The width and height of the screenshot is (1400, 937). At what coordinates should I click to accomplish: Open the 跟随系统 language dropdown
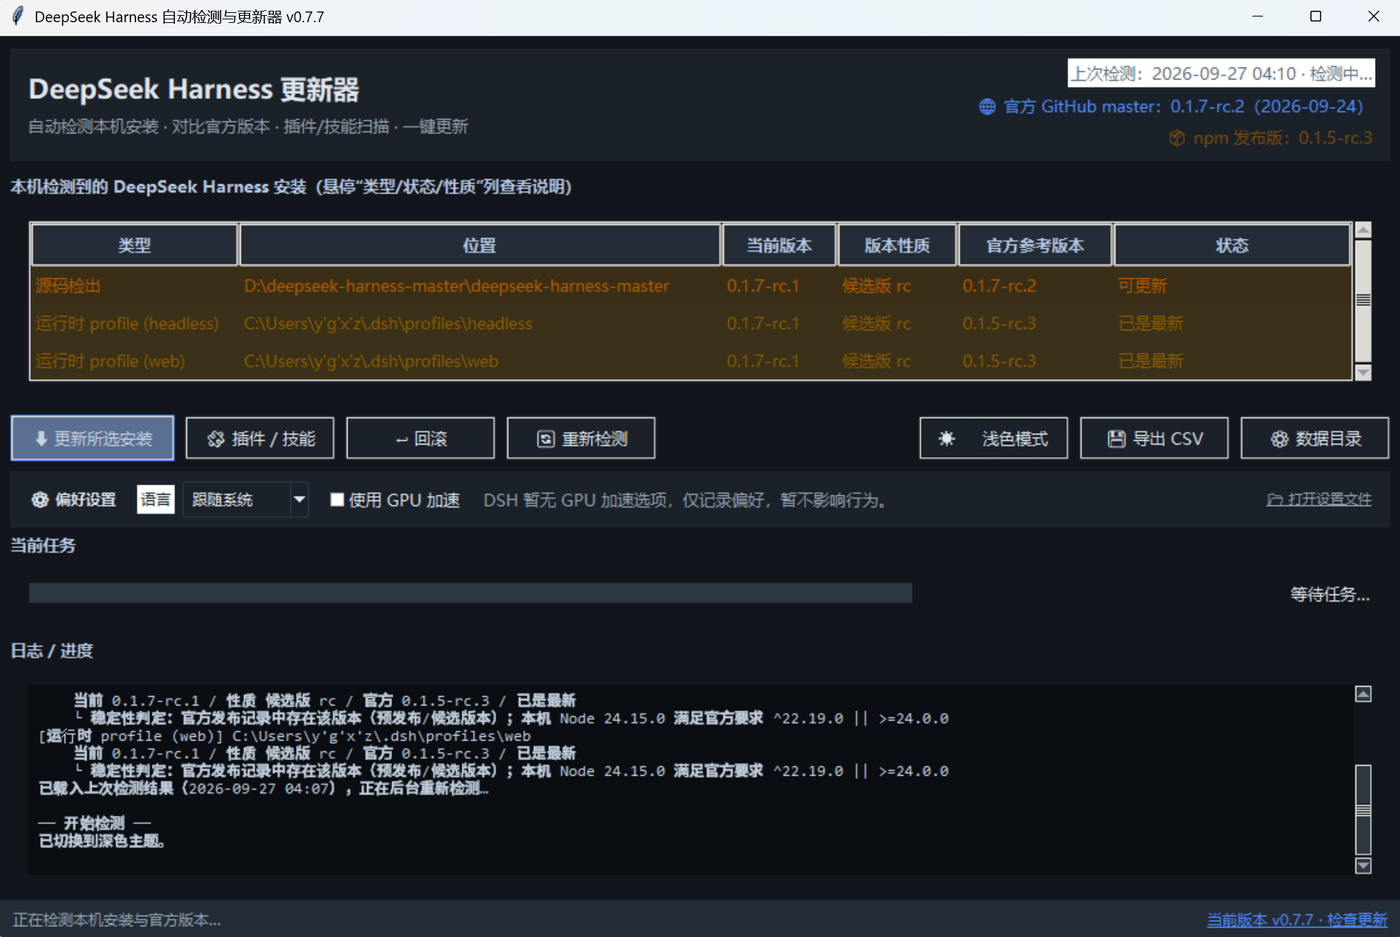pyautogui.click(x=246, y=500)
